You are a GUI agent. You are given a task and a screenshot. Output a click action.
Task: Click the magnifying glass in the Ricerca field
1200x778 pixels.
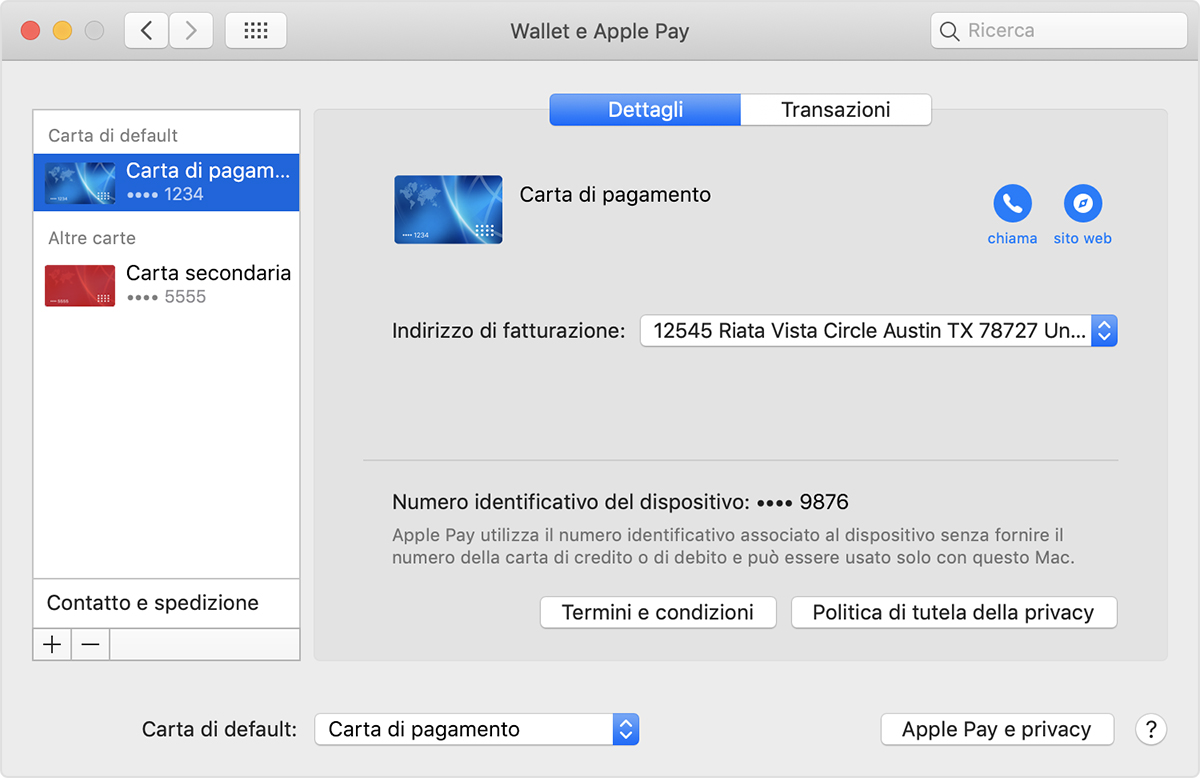[948, 31]
